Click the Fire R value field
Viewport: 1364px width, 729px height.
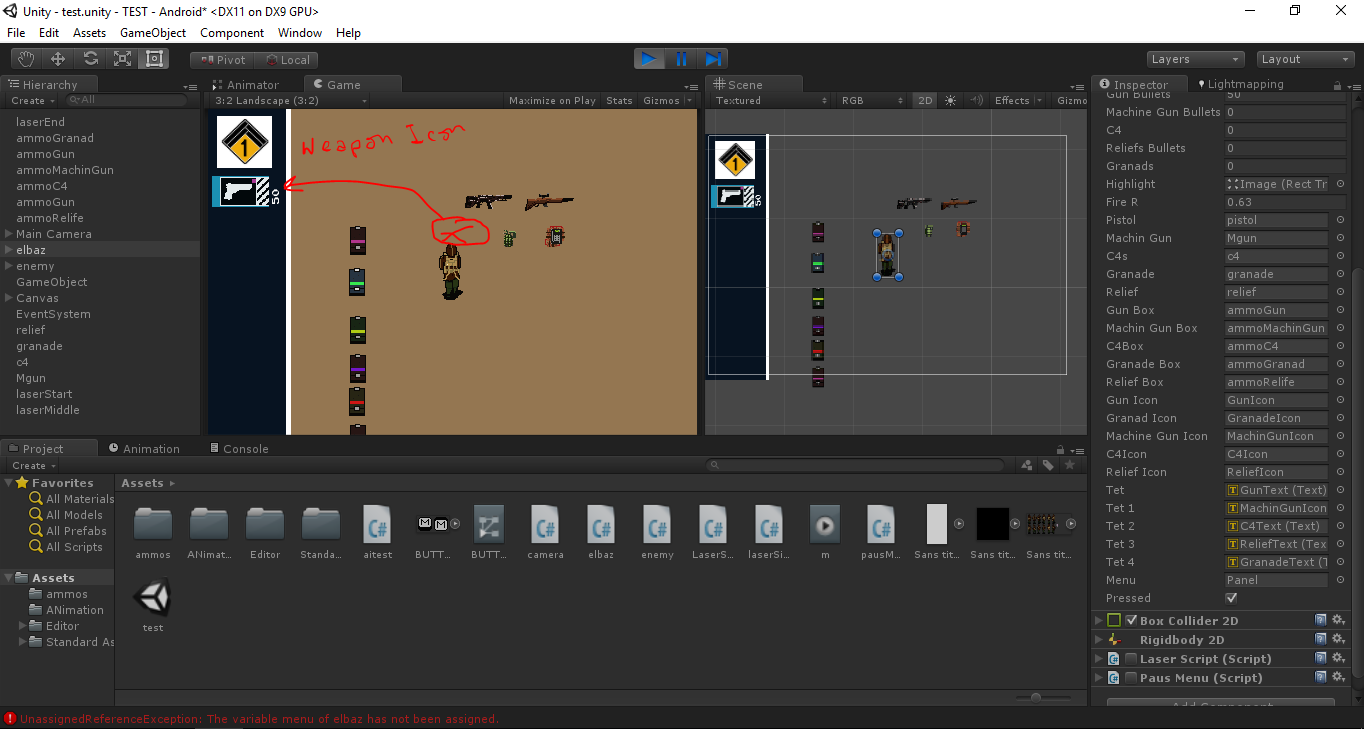1285,202
